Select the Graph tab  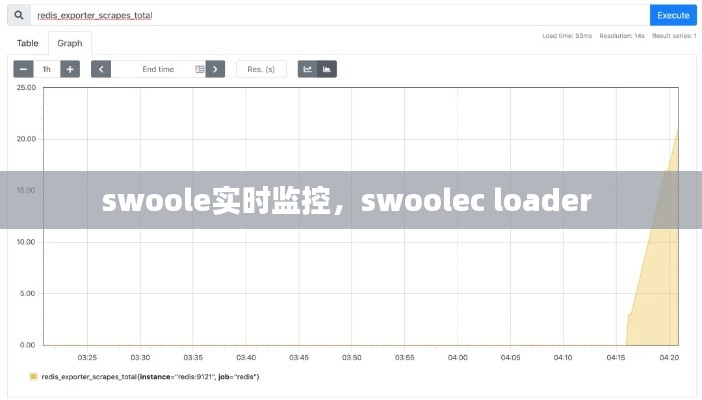coord(70,43)
